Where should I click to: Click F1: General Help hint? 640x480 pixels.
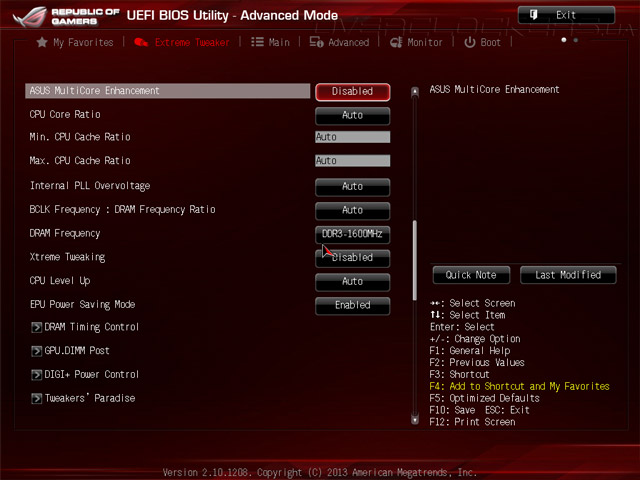coord(470,351)
